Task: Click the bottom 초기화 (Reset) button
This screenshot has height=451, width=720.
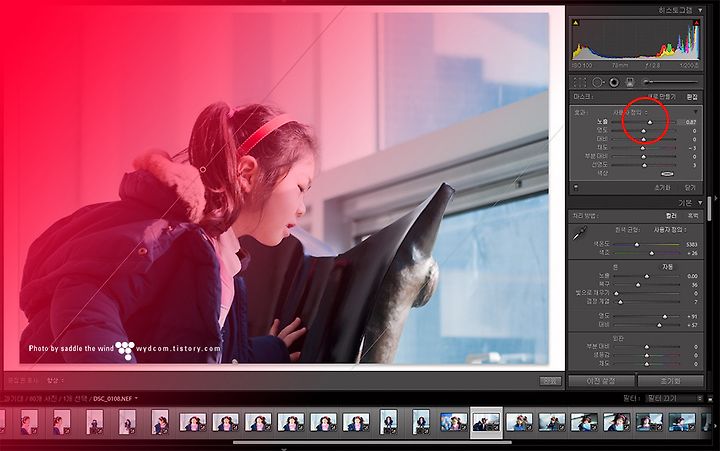Action: click(x=670, y=381)
